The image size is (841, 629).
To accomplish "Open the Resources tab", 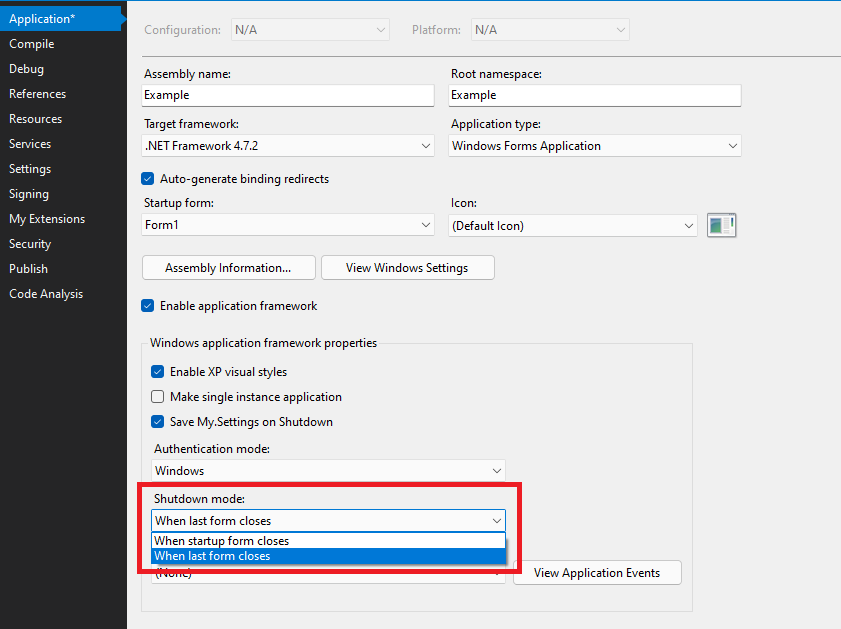I will [61, 119].
